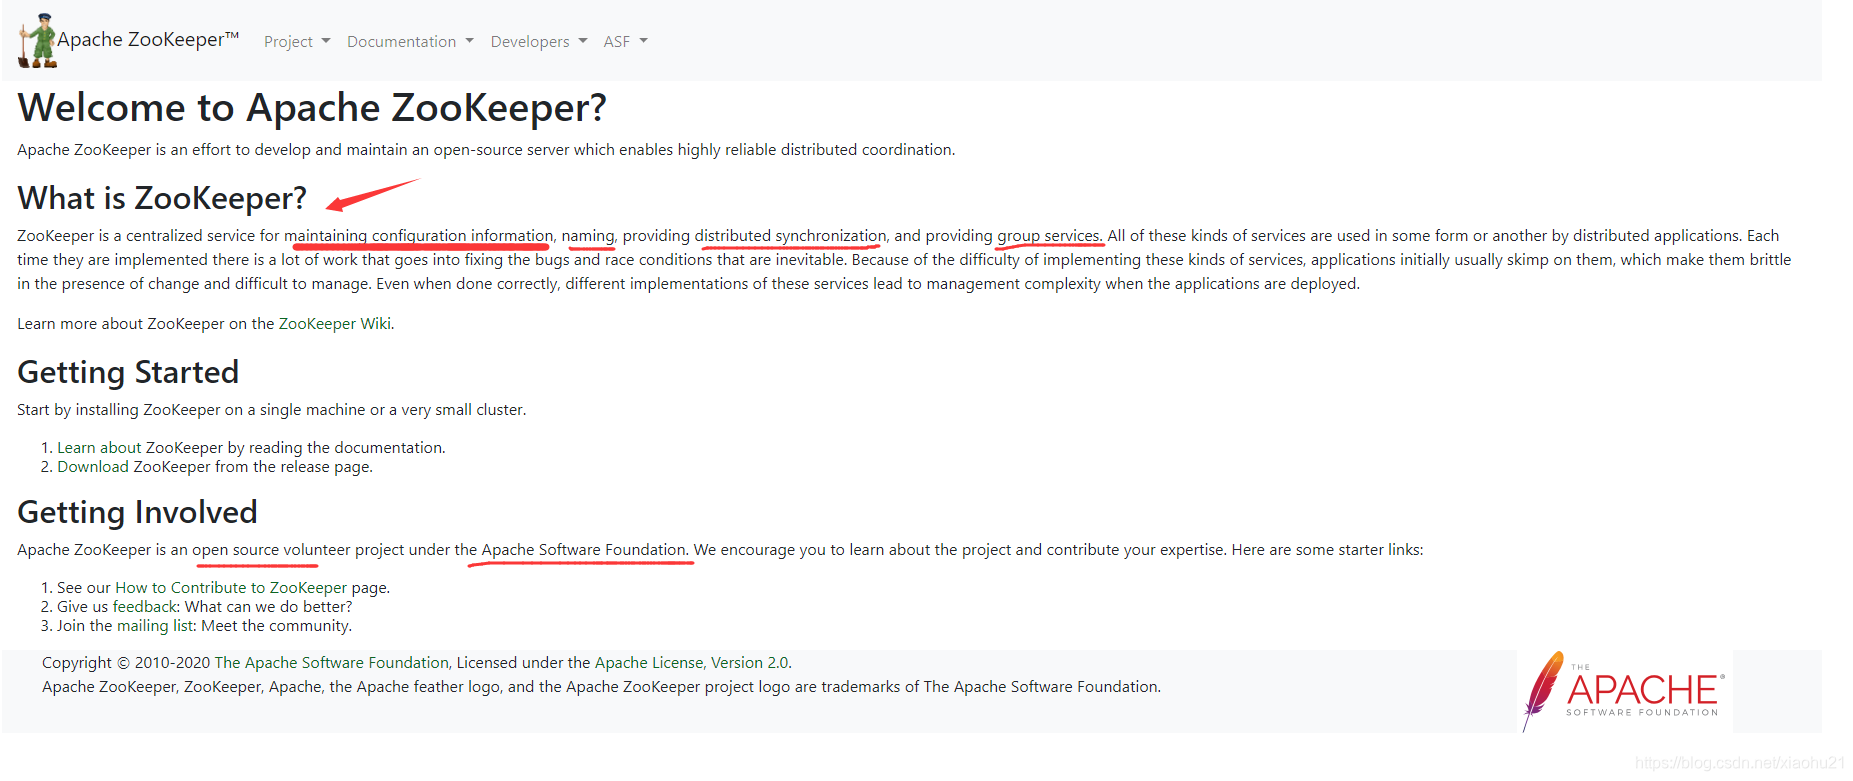The image size is (1853, 781).
Task: Click the 'What is ZooKeeper?' heading
Action: [x=162, y=198]
